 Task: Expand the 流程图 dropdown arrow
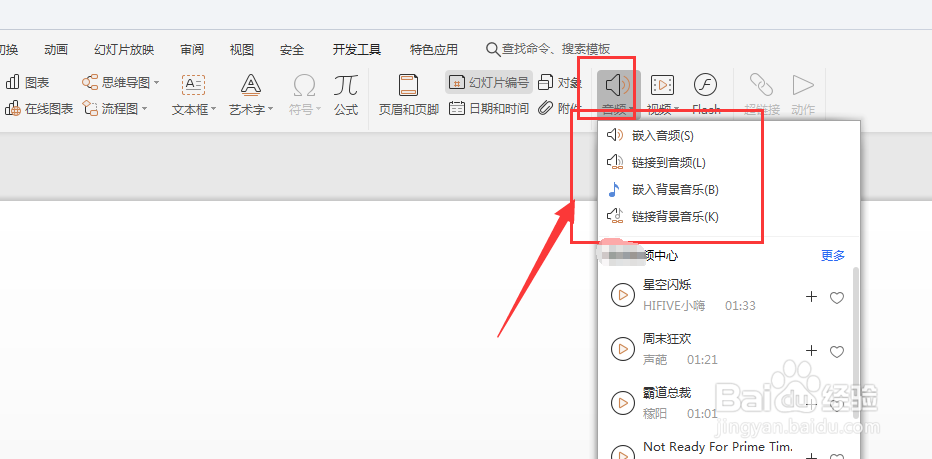(144, 109)
